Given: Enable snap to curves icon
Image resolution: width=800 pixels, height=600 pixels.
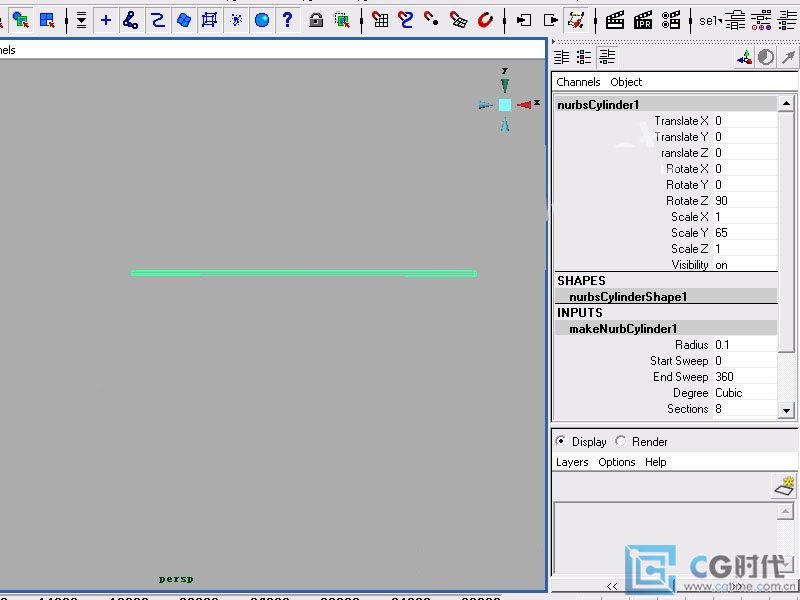Looking at the screenshot, I should coord(406,20).
